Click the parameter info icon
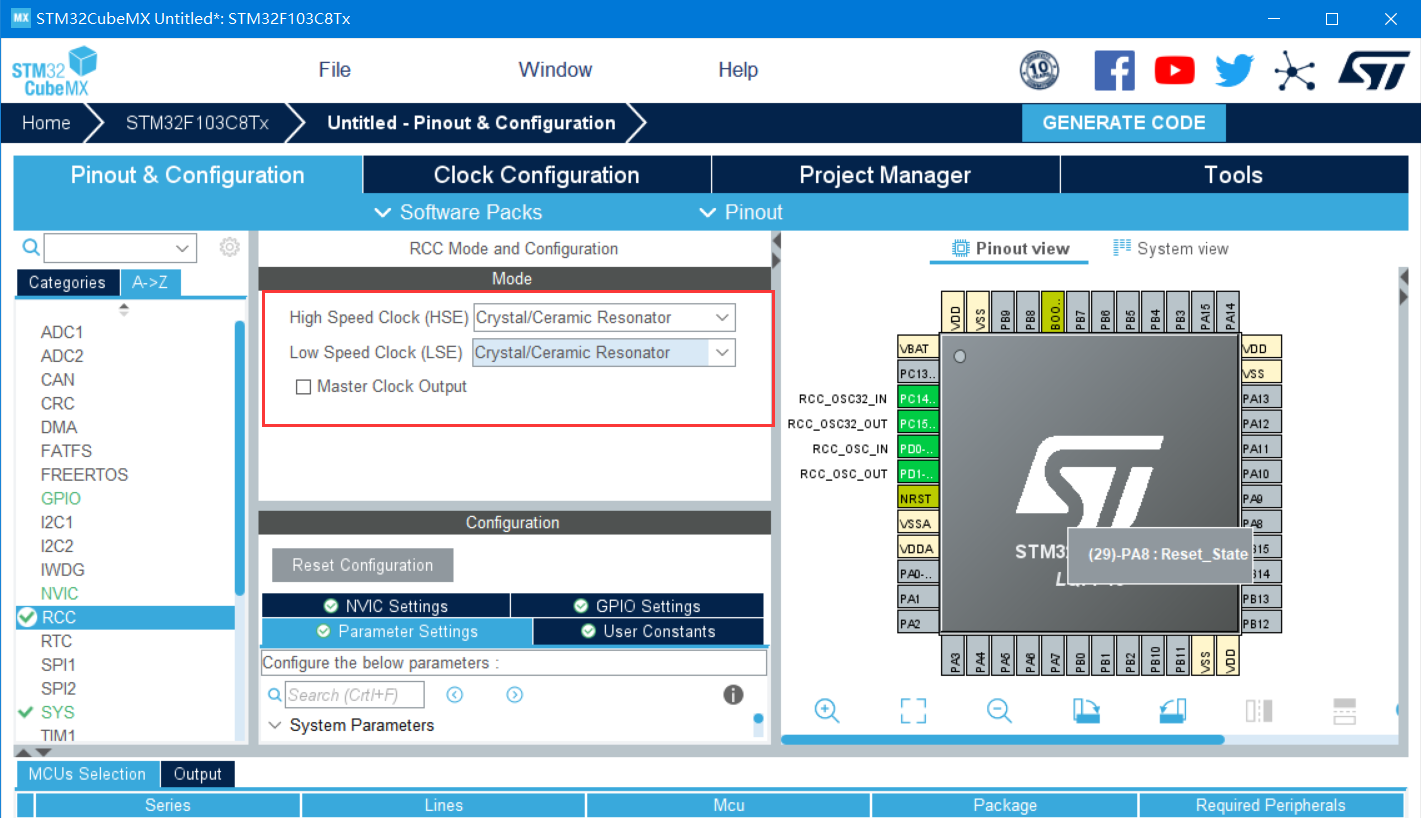The image size is (1421, 818). click(x=733, y=694)
